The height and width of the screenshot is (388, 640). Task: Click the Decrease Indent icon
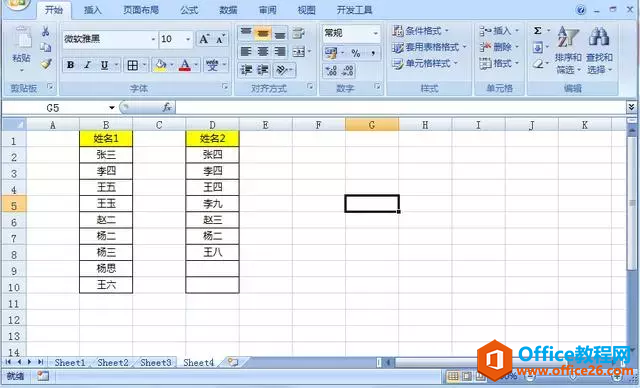click(x=246, y=70)
